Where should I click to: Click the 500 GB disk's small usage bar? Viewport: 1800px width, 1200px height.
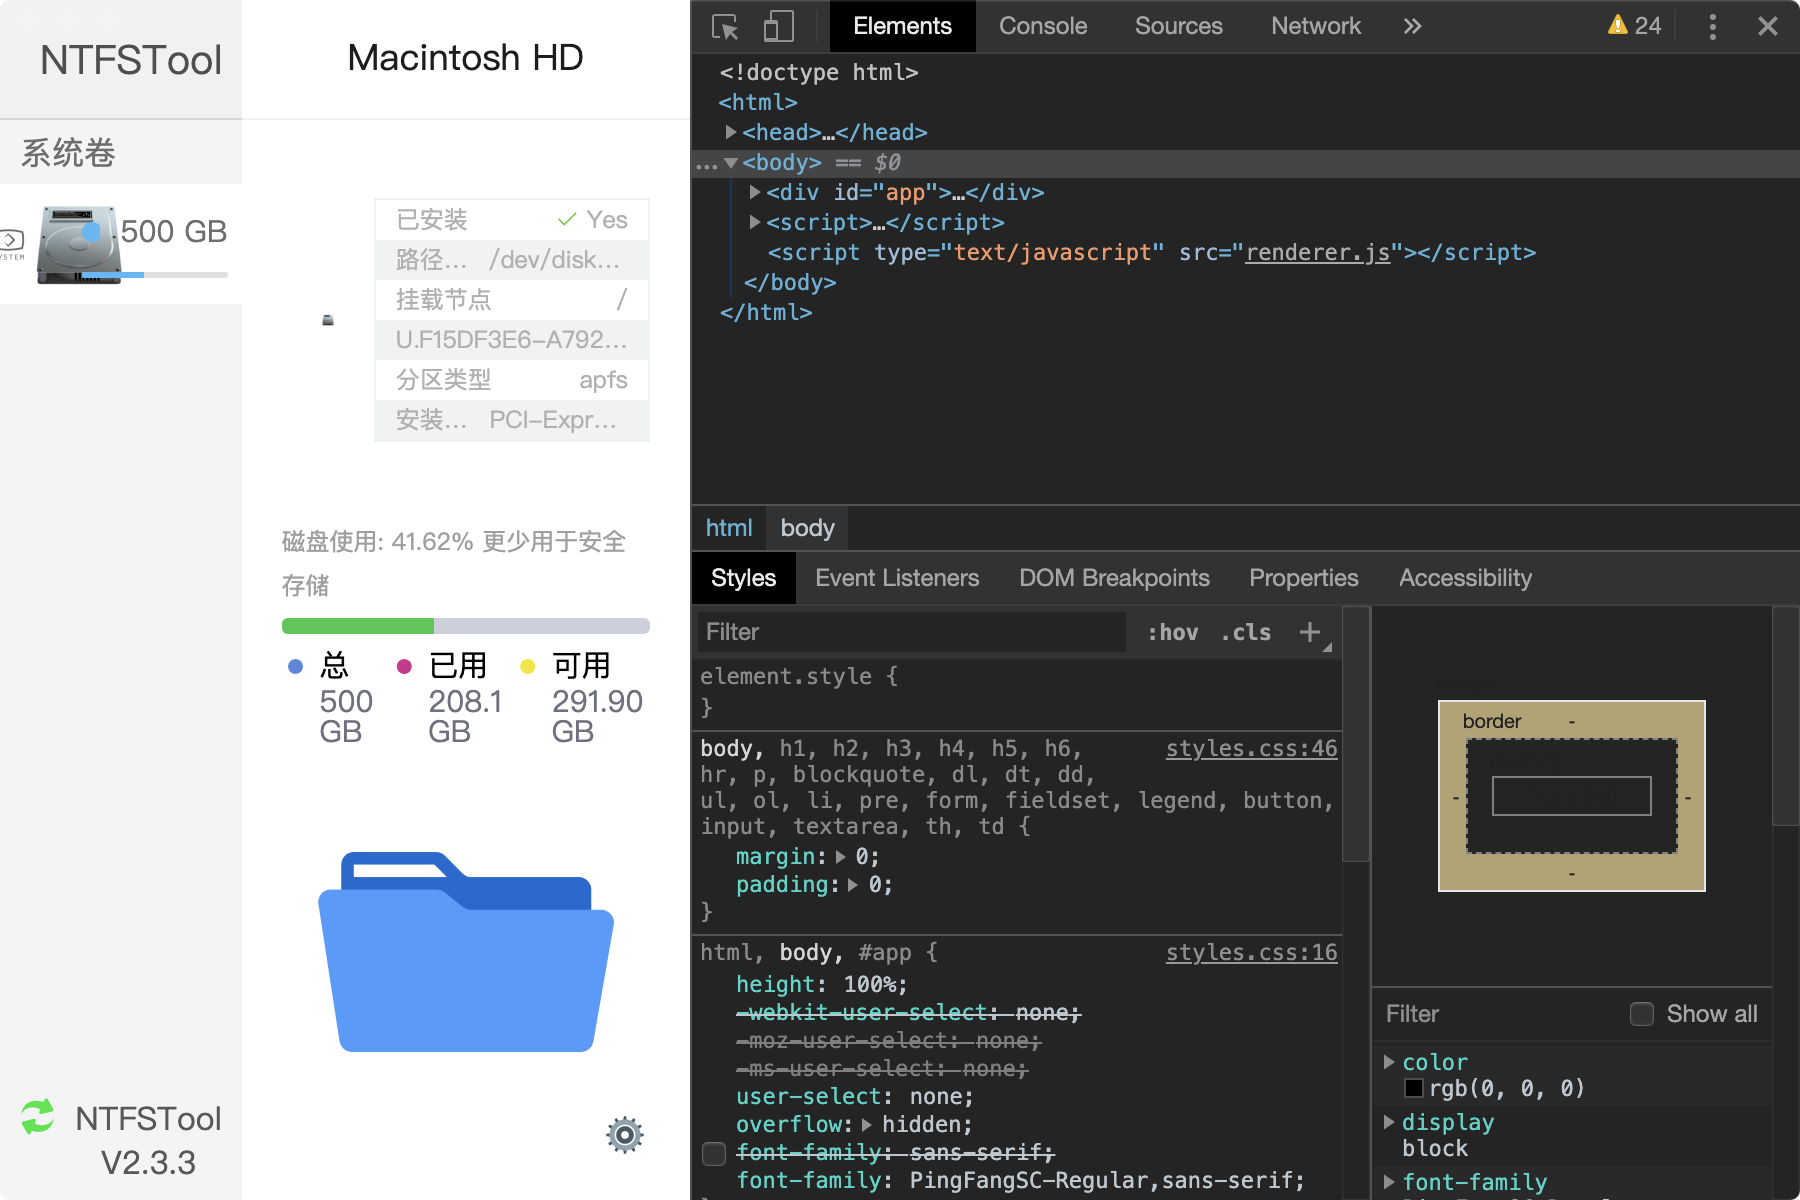pos(154,274)
